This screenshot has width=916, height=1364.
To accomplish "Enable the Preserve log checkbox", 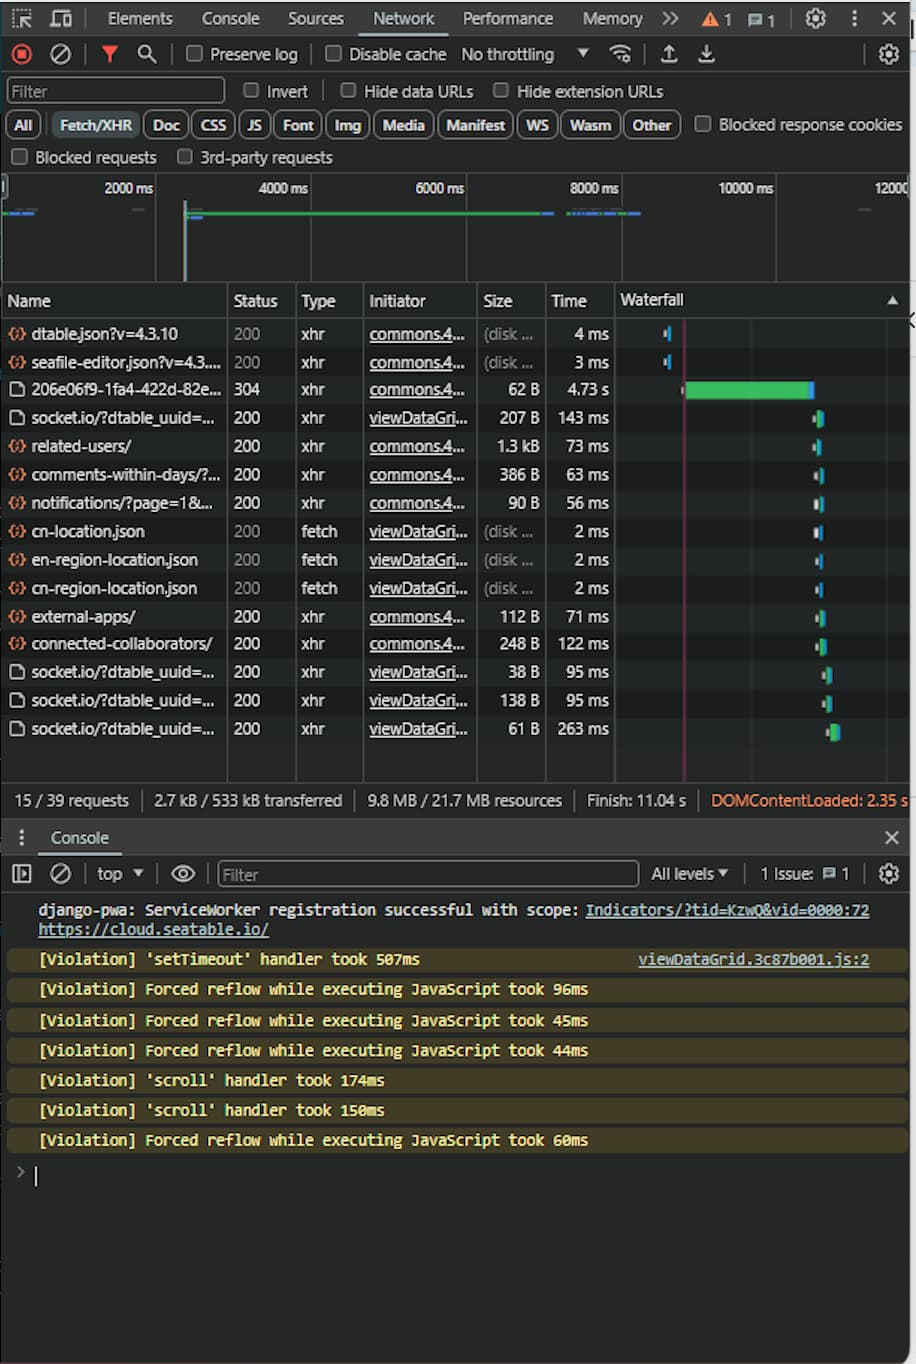I will [195, 54].
